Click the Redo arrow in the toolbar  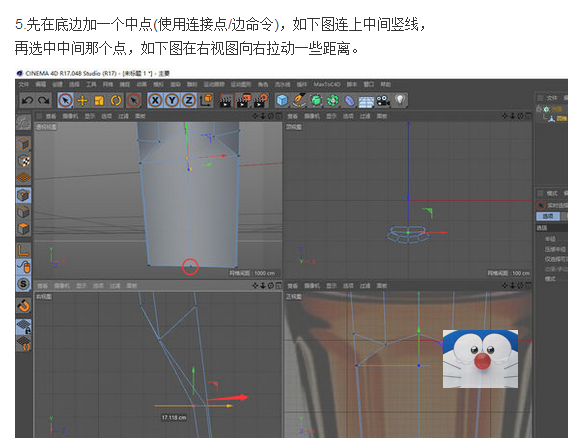[x=44, y=100]
